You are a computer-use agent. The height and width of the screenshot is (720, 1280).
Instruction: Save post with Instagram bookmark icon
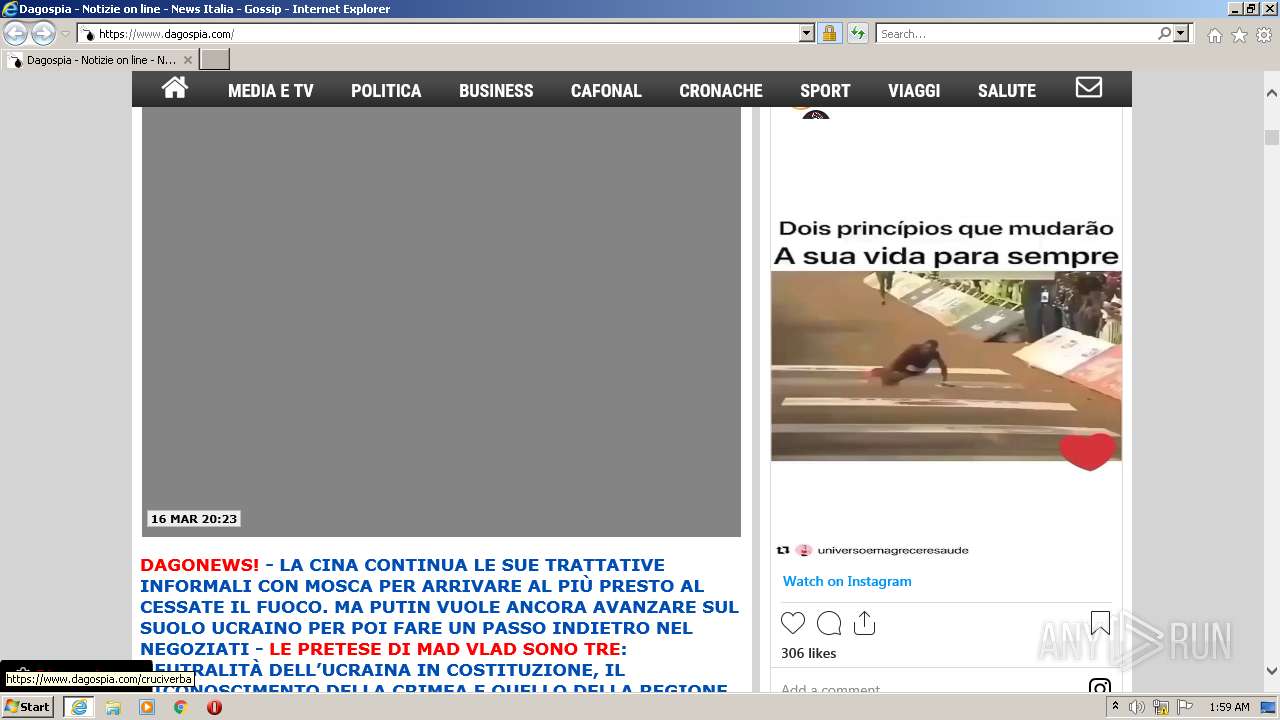tap(1100, 624)
